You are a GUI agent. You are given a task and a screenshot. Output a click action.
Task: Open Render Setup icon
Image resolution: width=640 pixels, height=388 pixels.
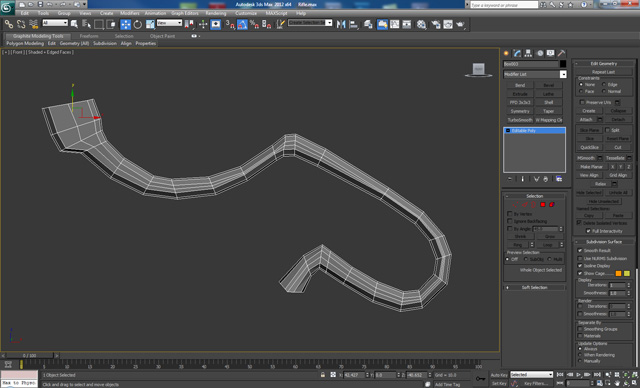[x=436, y=24]
